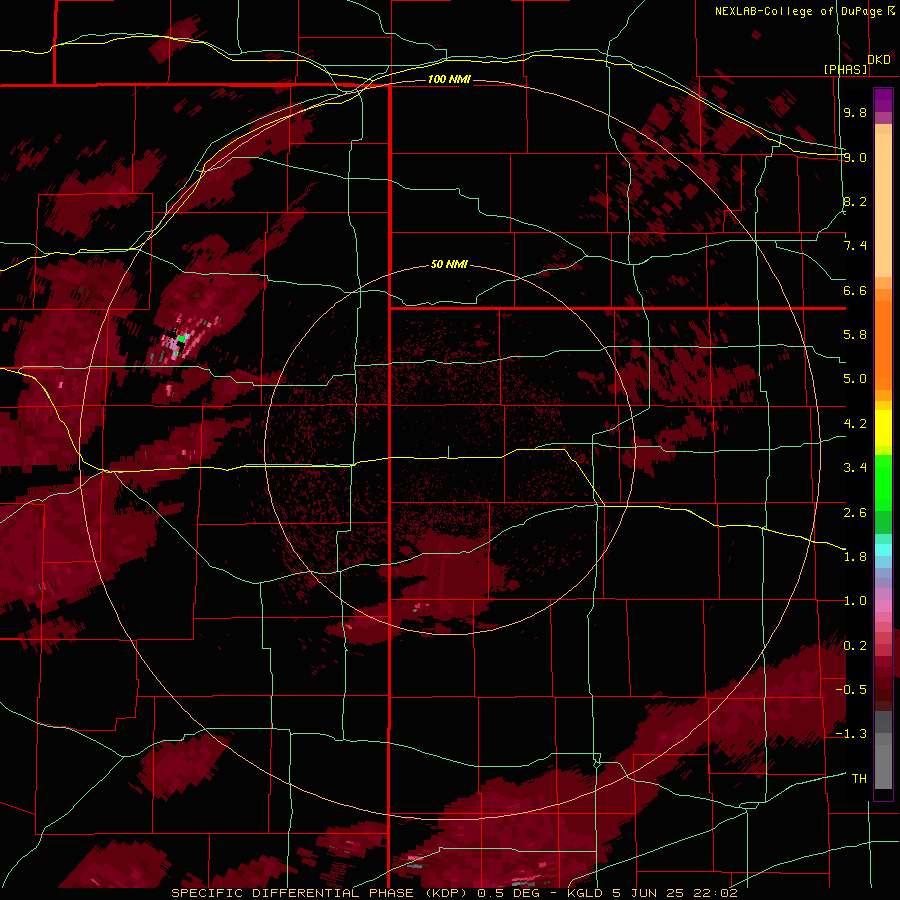Click the 9.0 legend value

tap(855, 157)
